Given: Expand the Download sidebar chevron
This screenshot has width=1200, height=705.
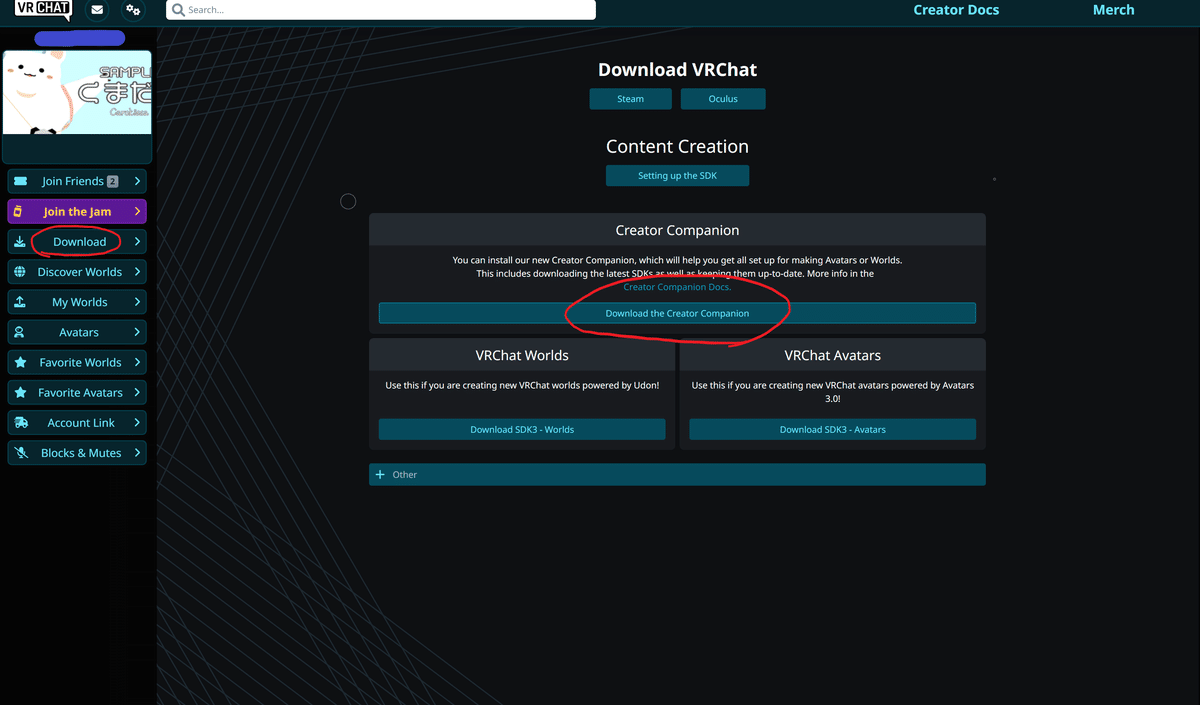Looking at the screenshot, I should pyautogui.click(x=137, y=241).
